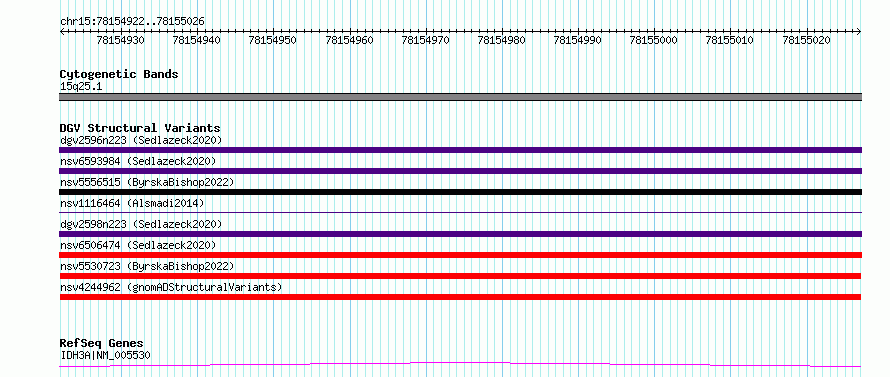The width and height of the screenshot is (890, 377).
Task: Click ruler position 78154950
Action: 273,40
